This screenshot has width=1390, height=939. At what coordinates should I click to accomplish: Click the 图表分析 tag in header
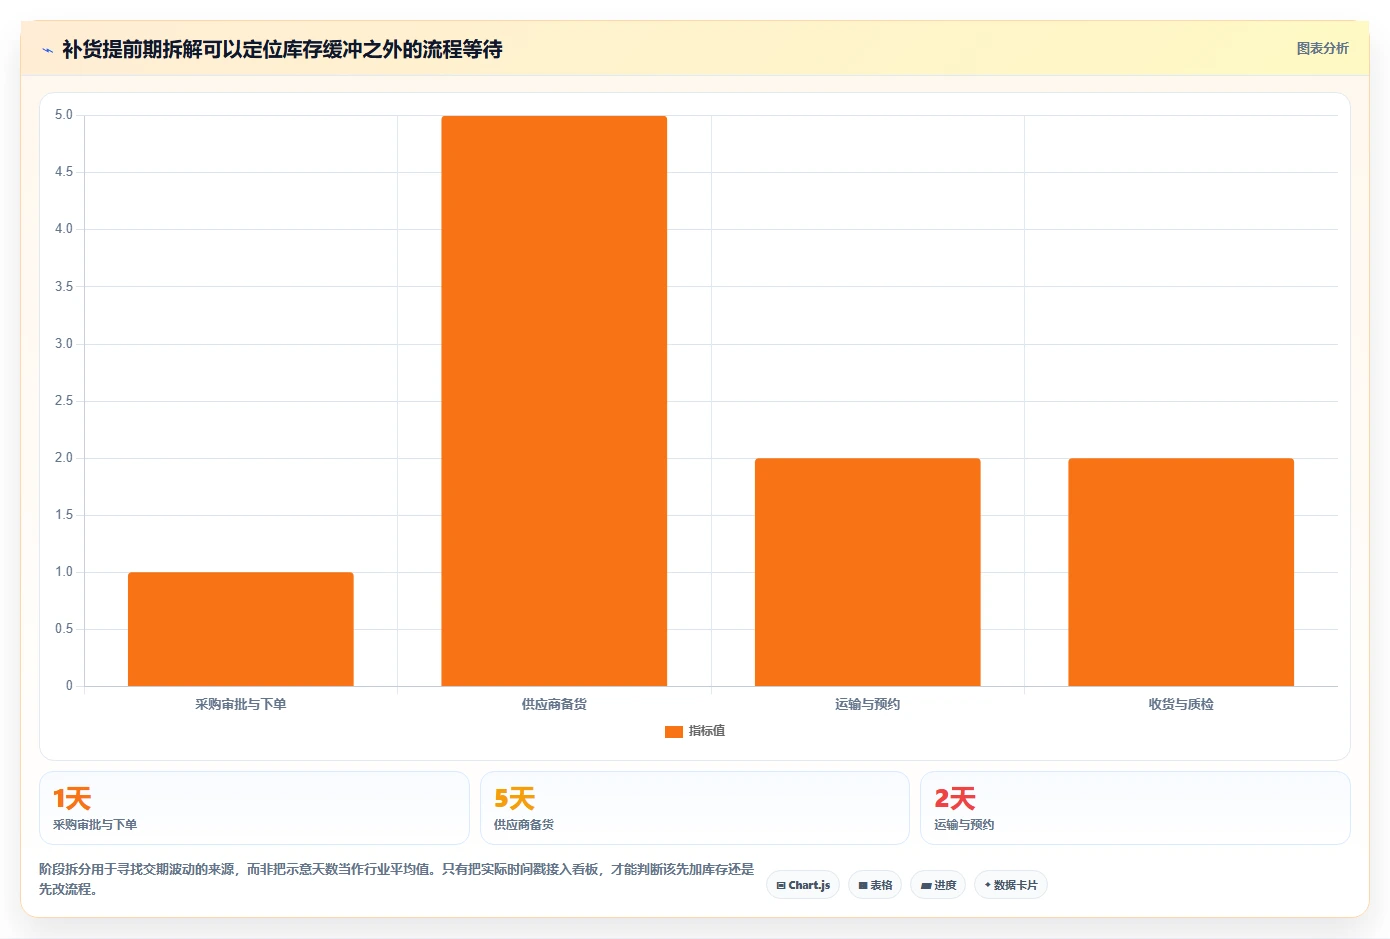1322,48
